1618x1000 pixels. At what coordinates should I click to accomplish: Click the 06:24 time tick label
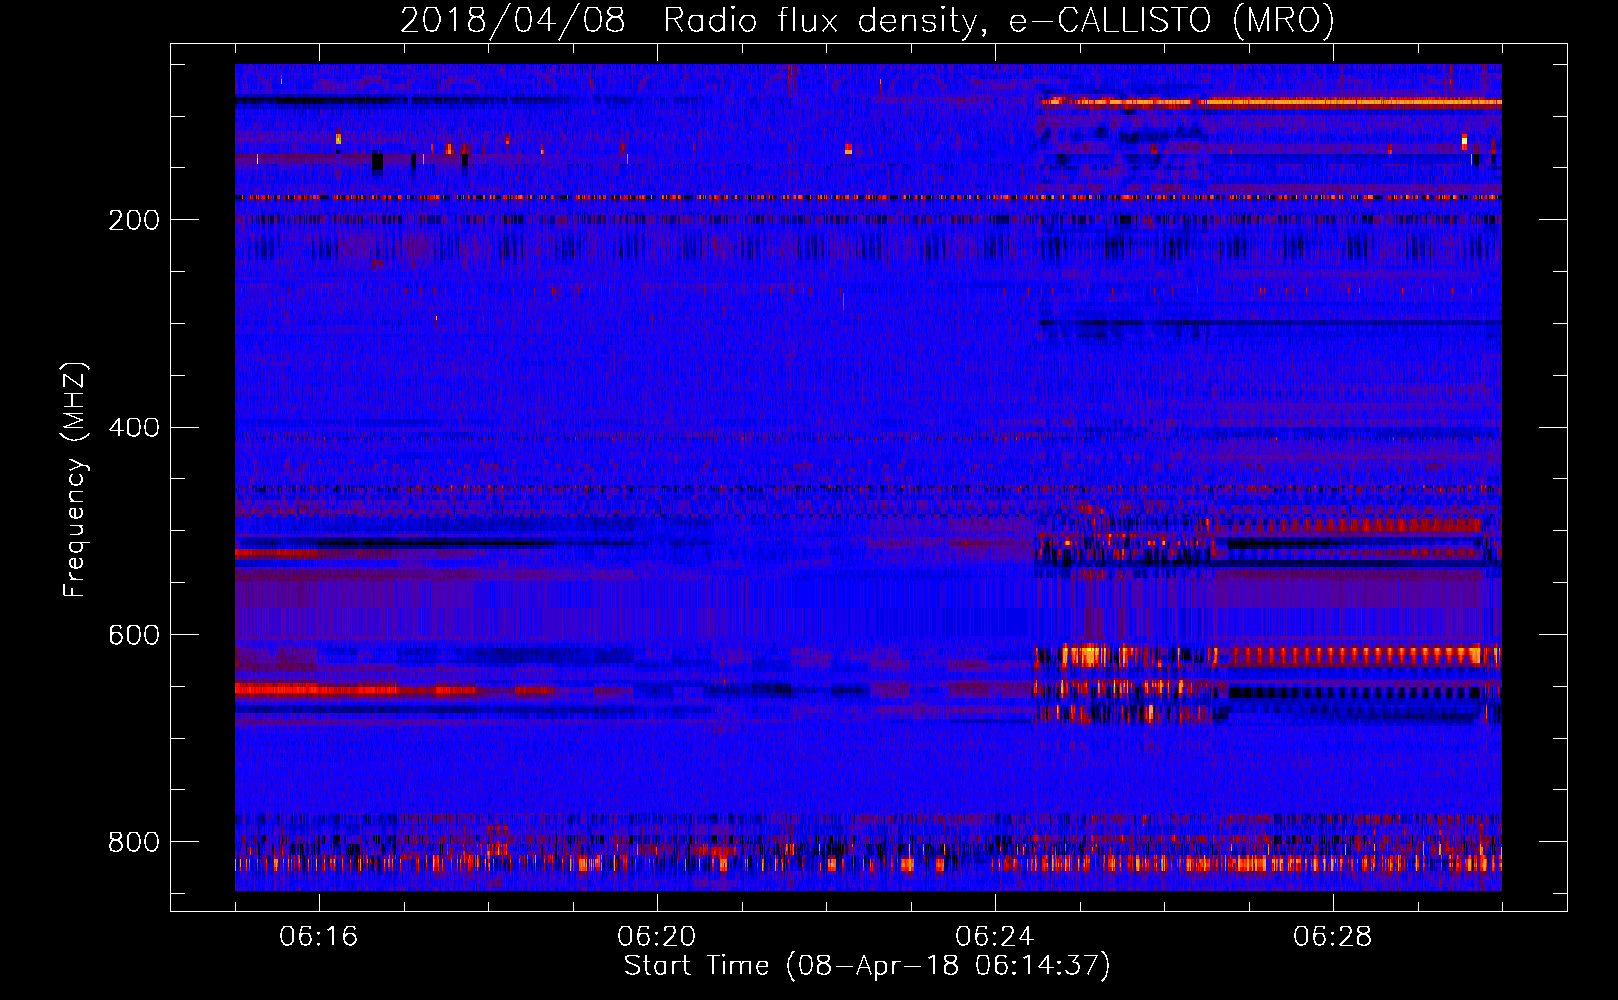pos(994,937)
